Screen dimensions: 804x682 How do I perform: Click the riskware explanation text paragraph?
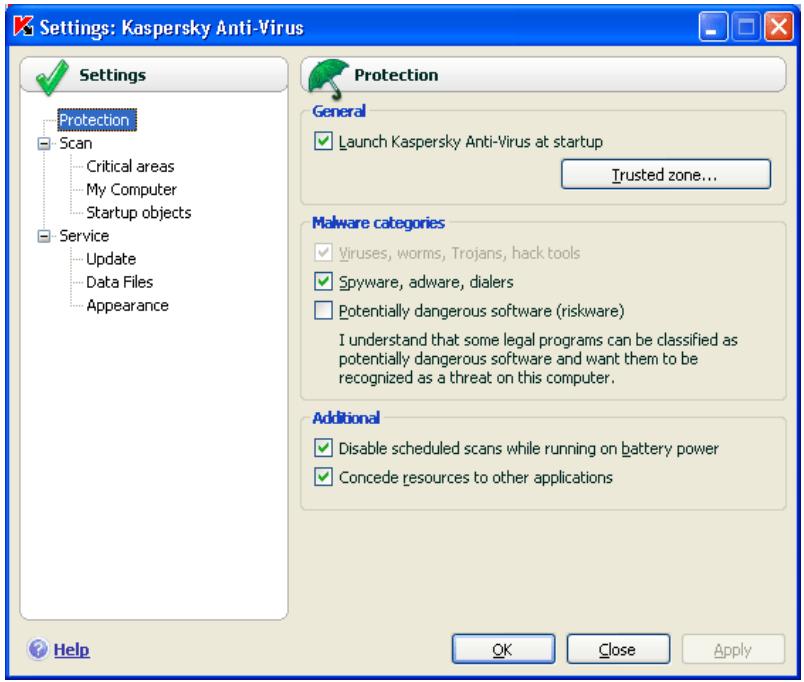[537, 358]
